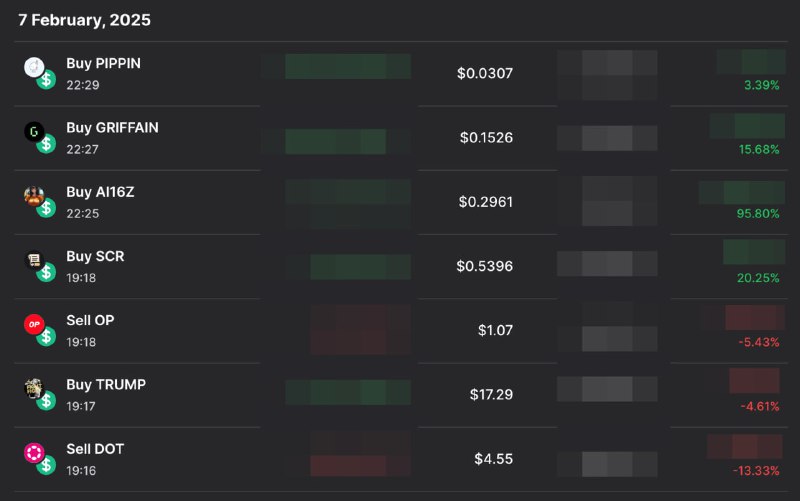Image resolution: width=800 pixels, height=501 pixels.
Task: Click the GRIFFAIN token icon
Action: (x=34, y=132)
